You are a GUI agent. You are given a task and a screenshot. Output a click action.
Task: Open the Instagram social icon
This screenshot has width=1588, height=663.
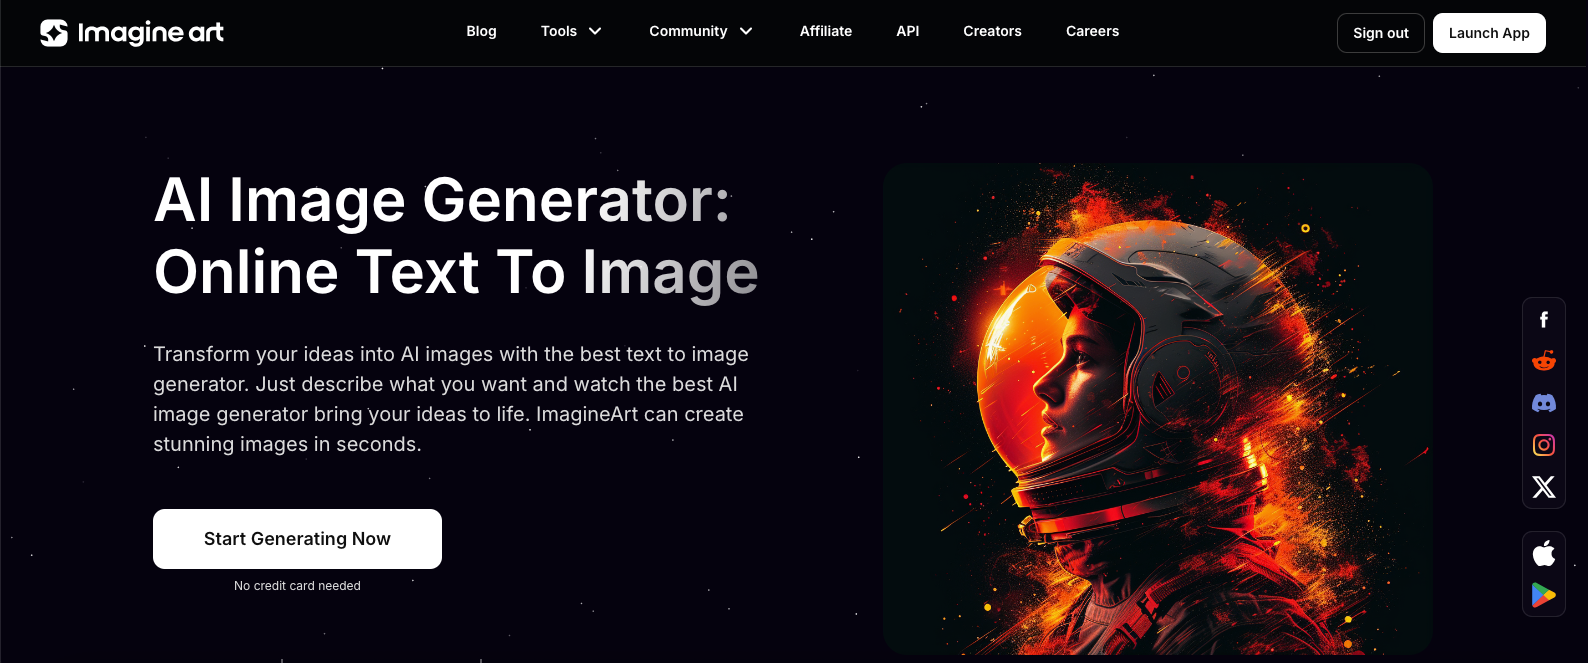pyautogui.click(x=1544, y=445)
